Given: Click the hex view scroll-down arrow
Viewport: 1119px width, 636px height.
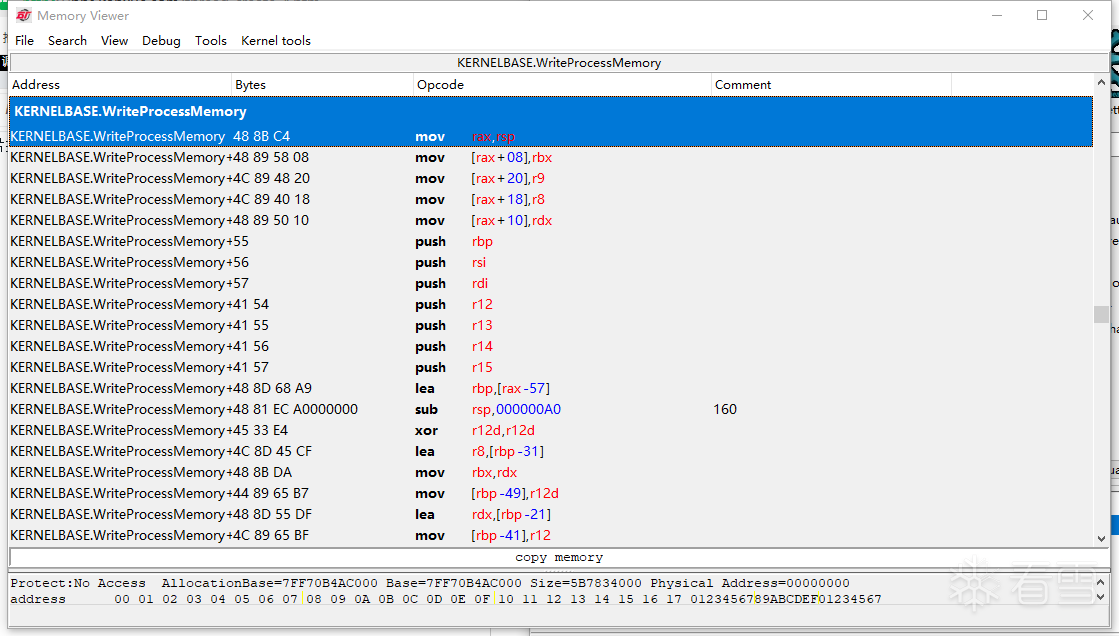Looking at the screenshot, I should click(1101, 597).
